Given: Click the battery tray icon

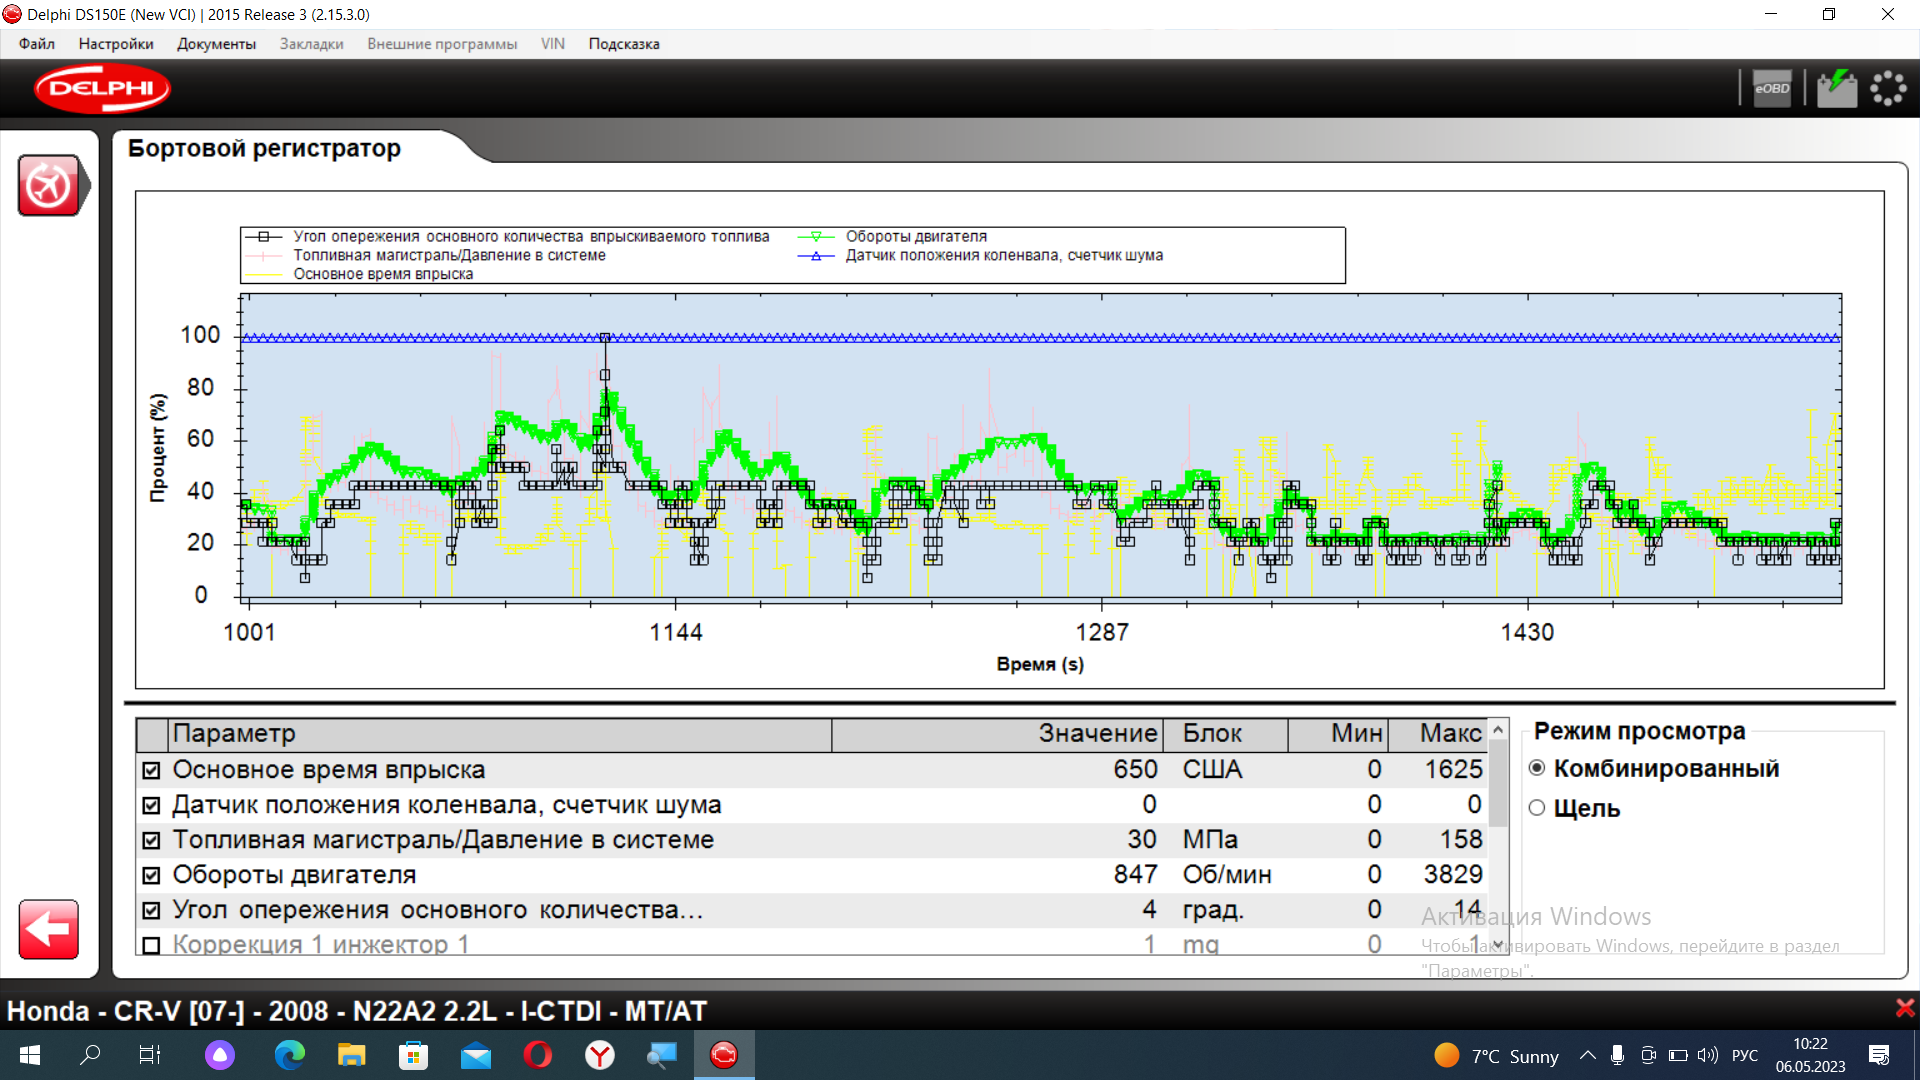Looking at the screenshot, I should (1678, 1055).
